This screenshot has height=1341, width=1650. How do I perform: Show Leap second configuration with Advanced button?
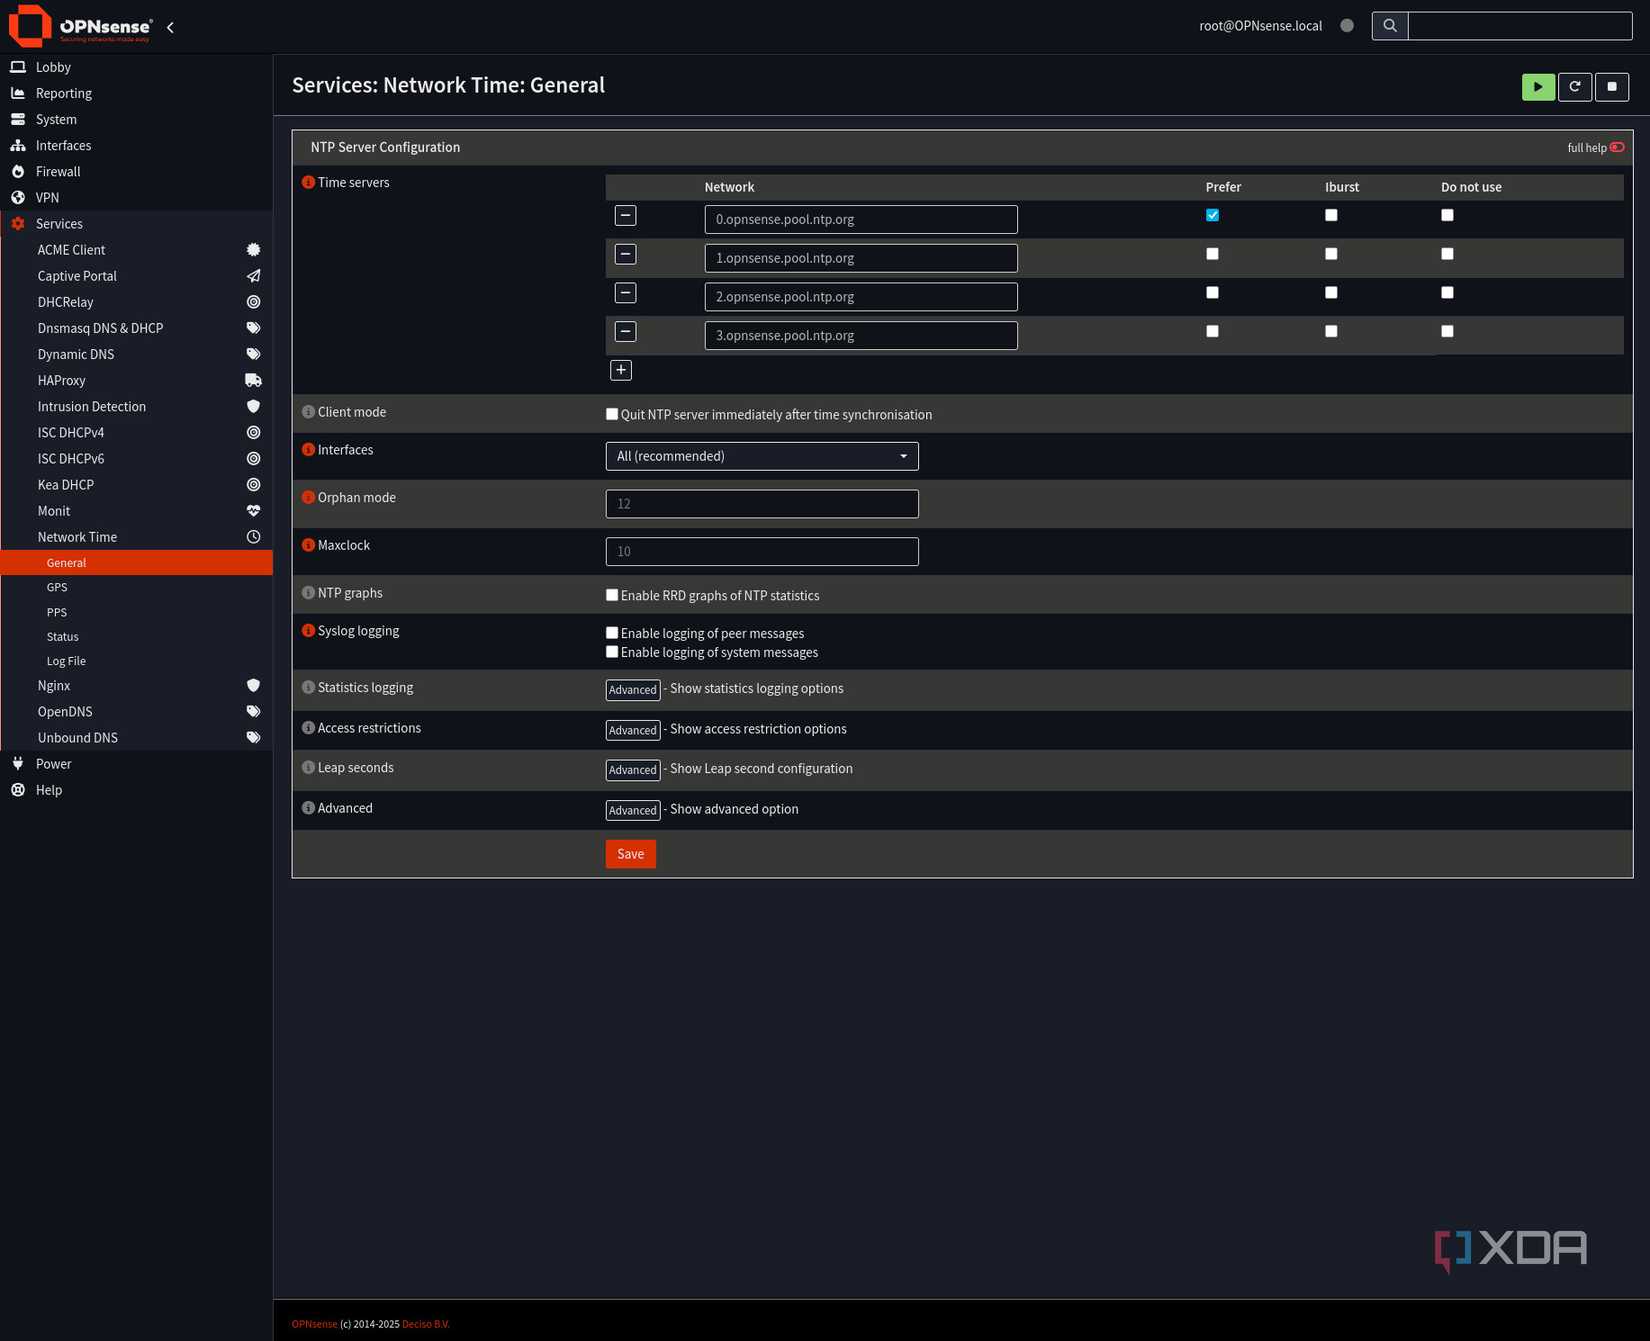(632, 770)
